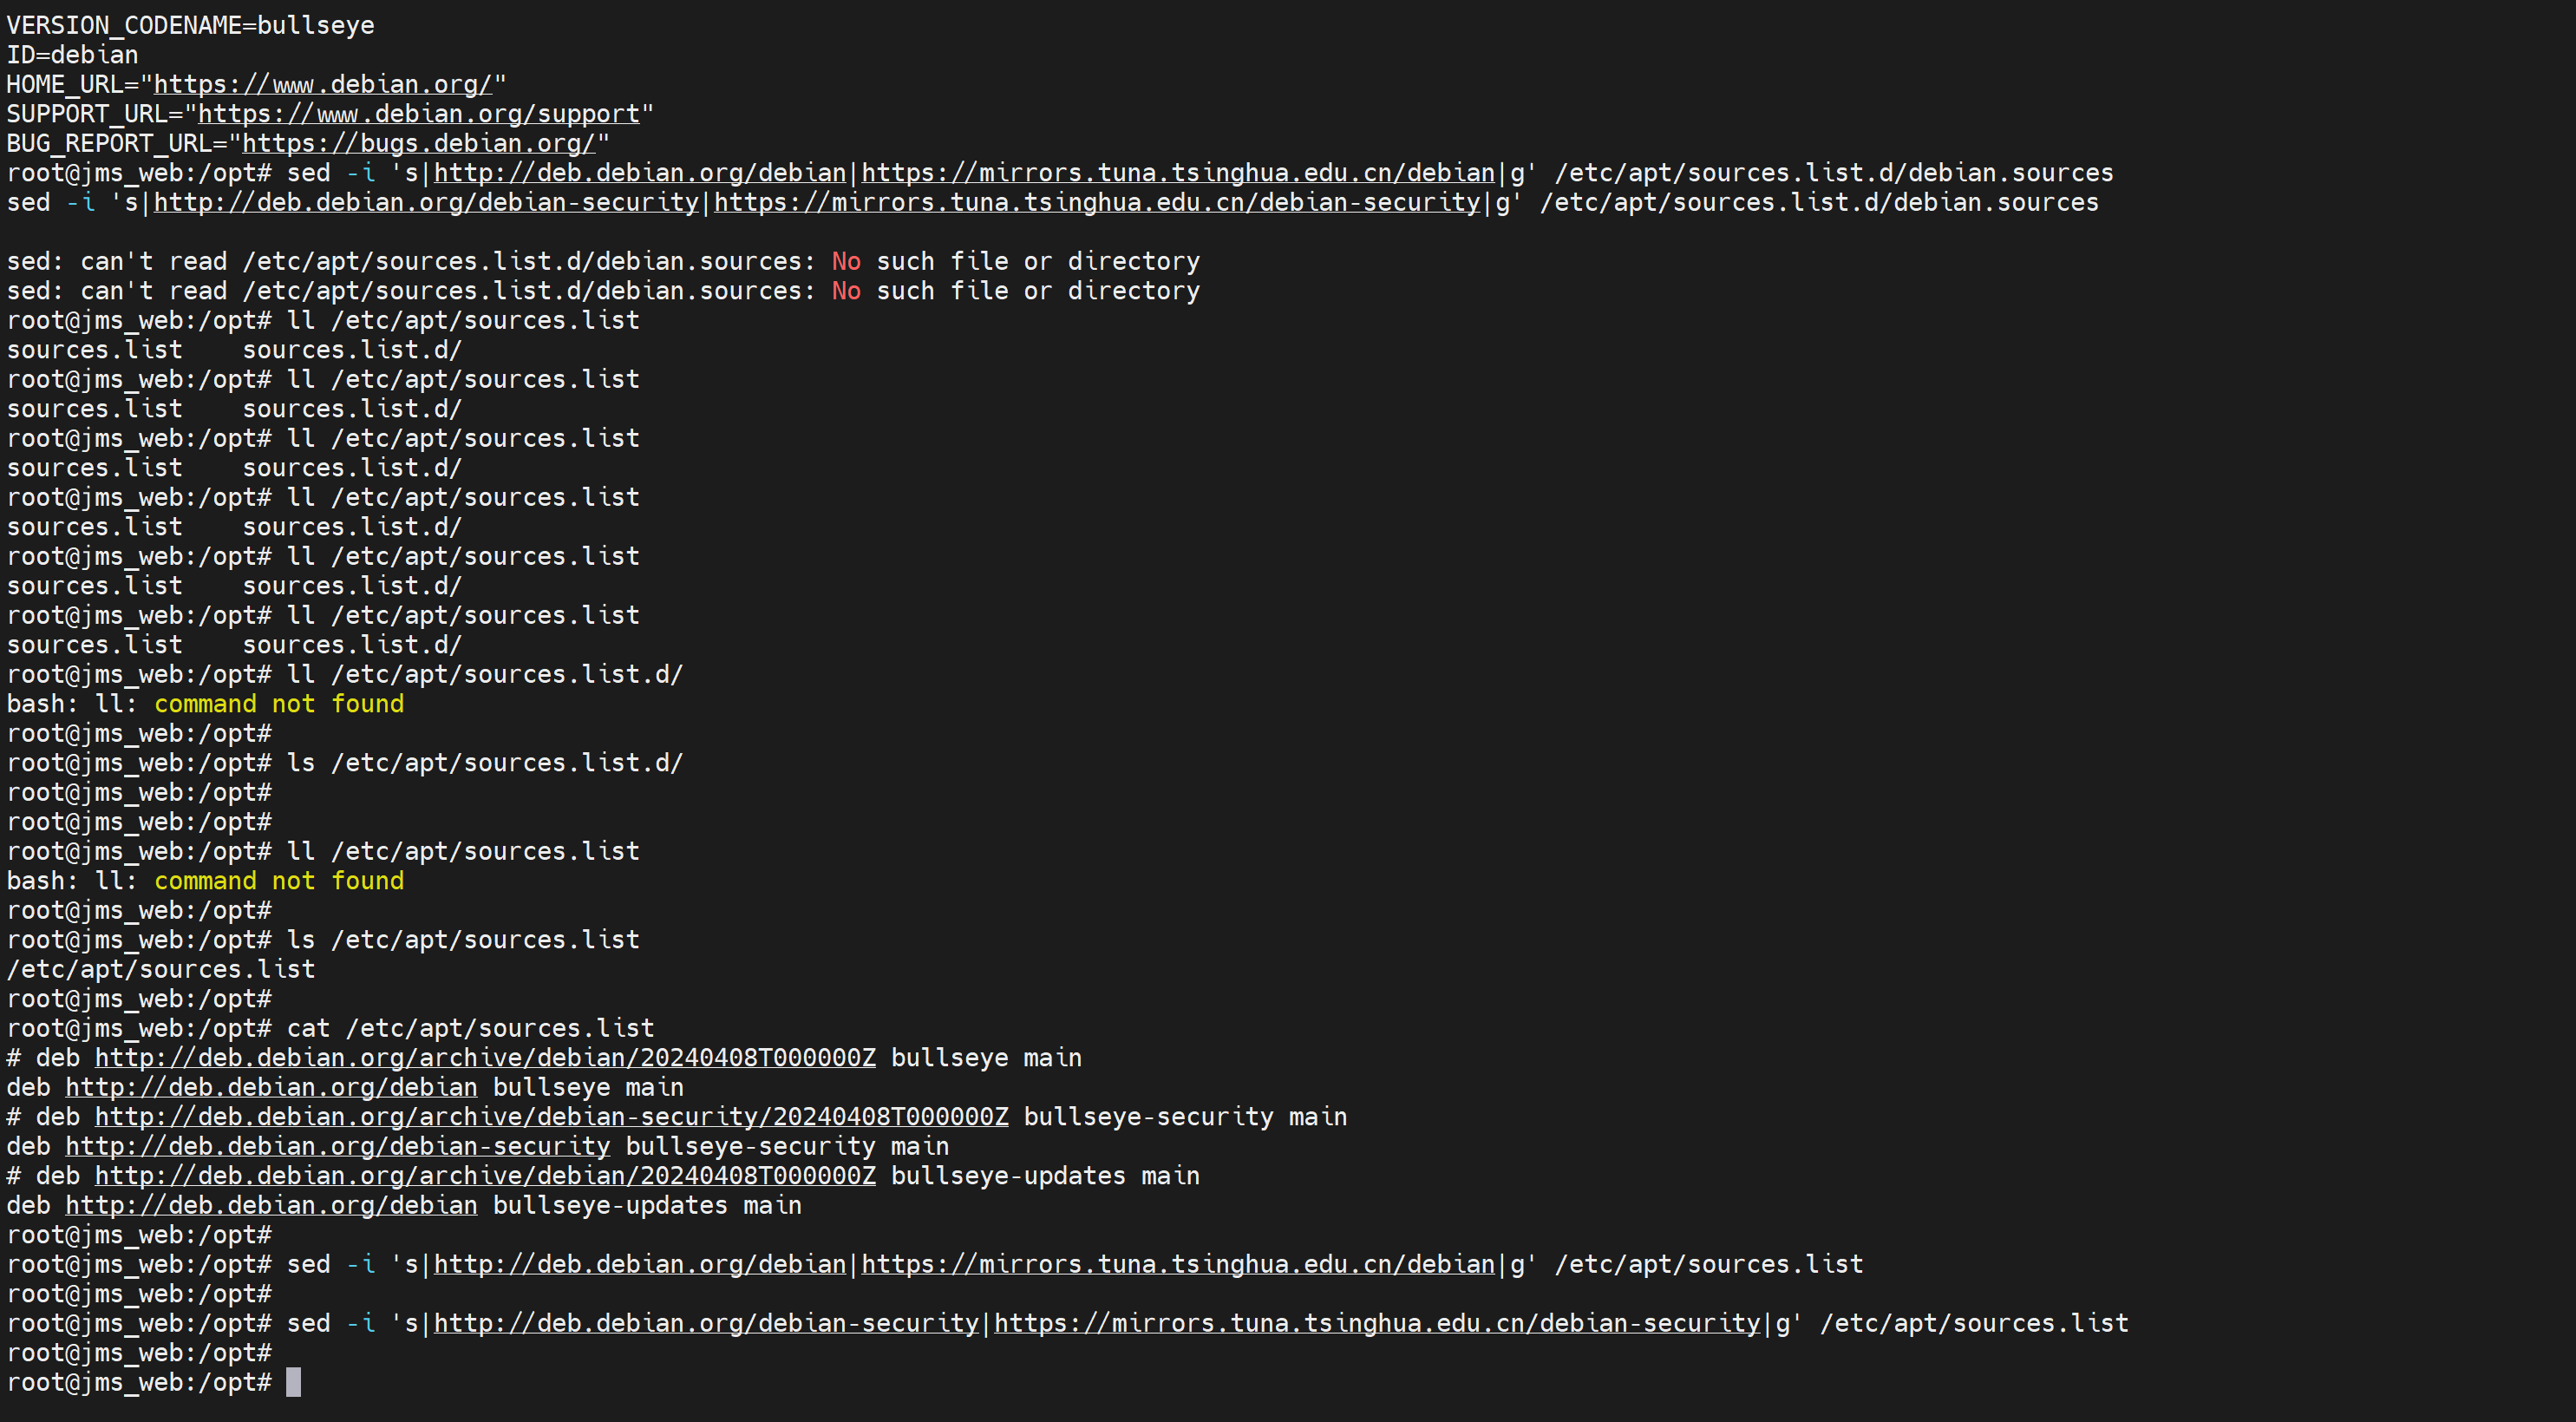Open the active debian-security link for bullseye-security
This screenshot has height=1422, width=2576.
[337, 1146]
